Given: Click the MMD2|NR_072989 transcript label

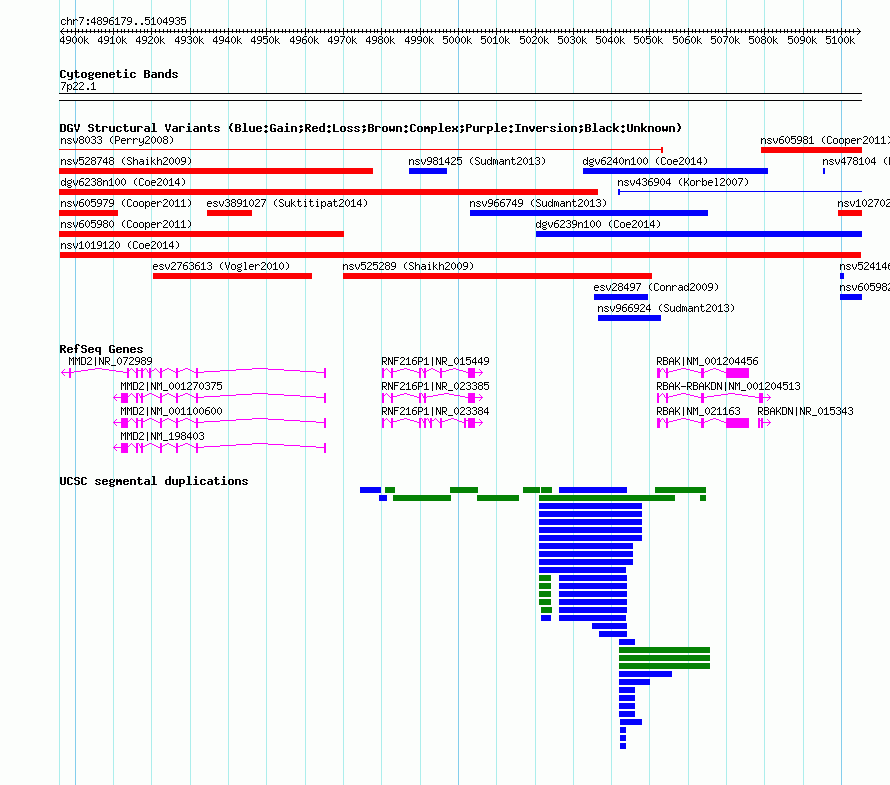Looking at the screenshot, I should (111, 361).
